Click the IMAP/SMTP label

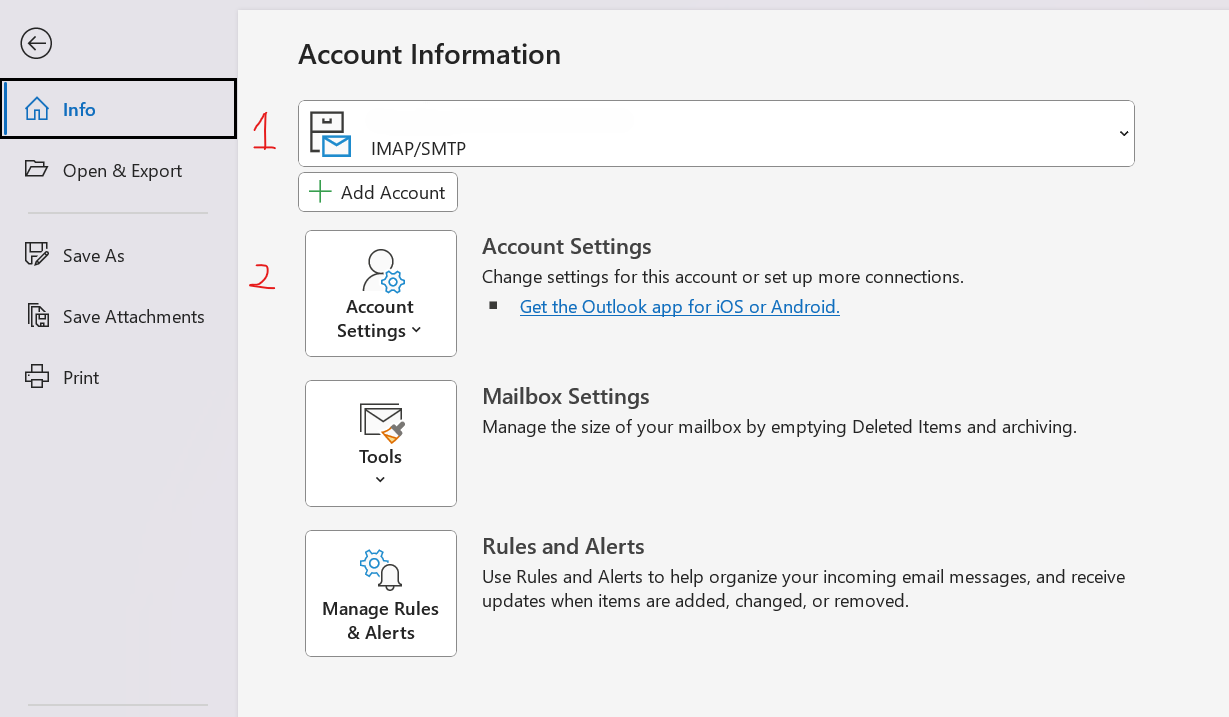tap(418, 149)
